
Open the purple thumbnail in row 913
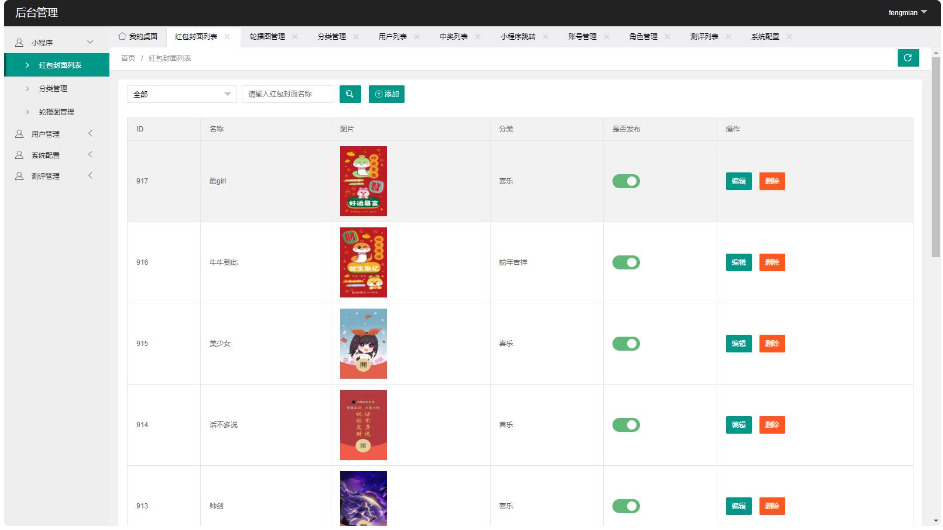pos(363,498)
